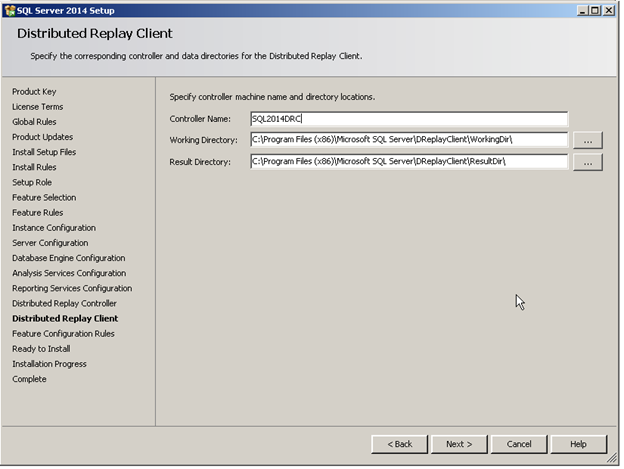Select the Ready to Install step
This screenshot has height=469, width=624.
pos(41,348)
